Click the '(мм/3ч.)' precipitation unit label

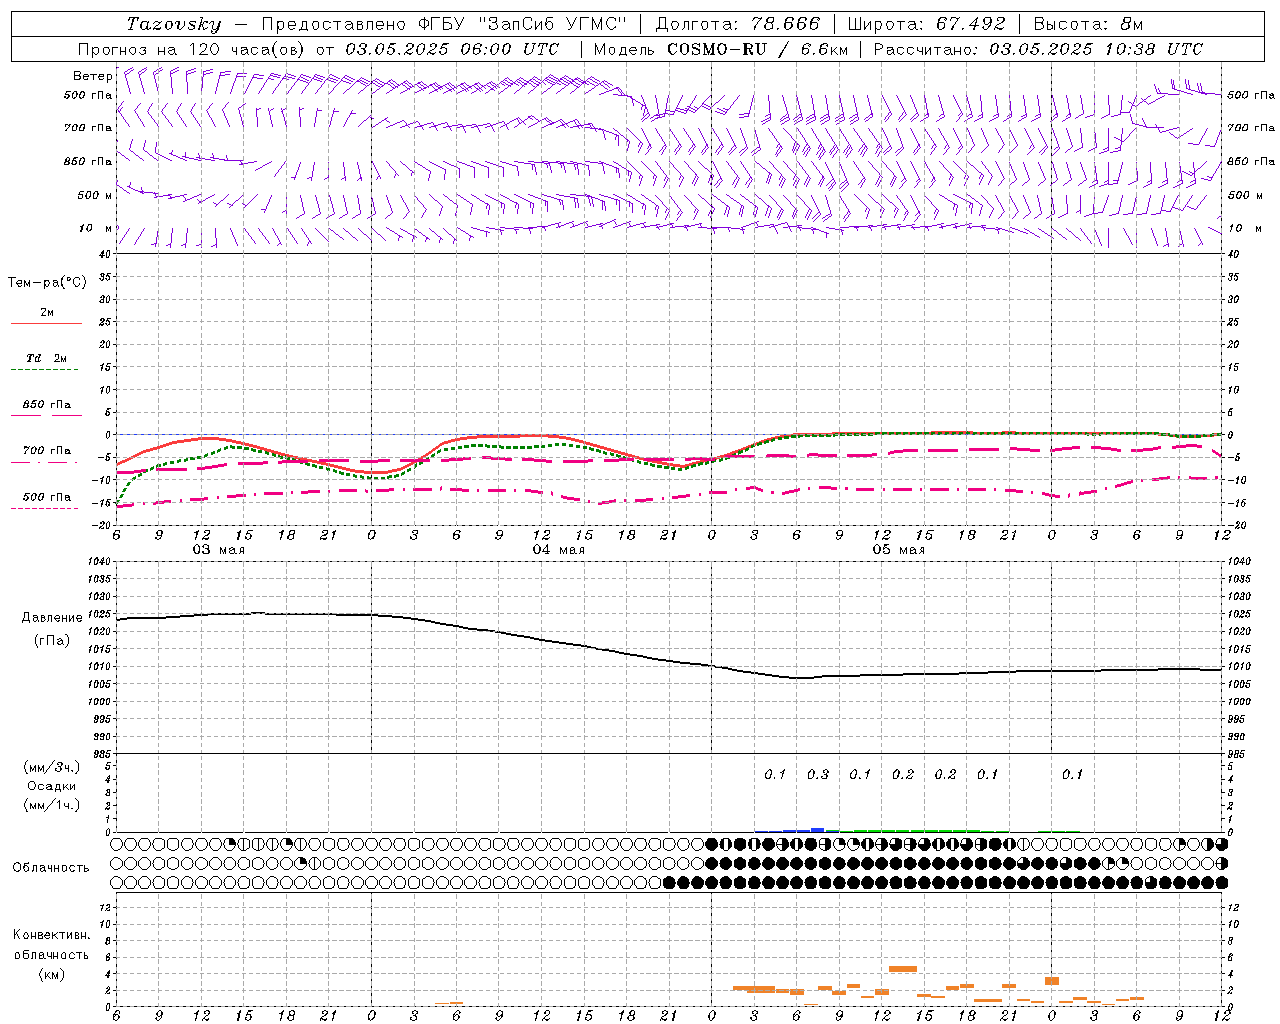(x=52, y=767)
